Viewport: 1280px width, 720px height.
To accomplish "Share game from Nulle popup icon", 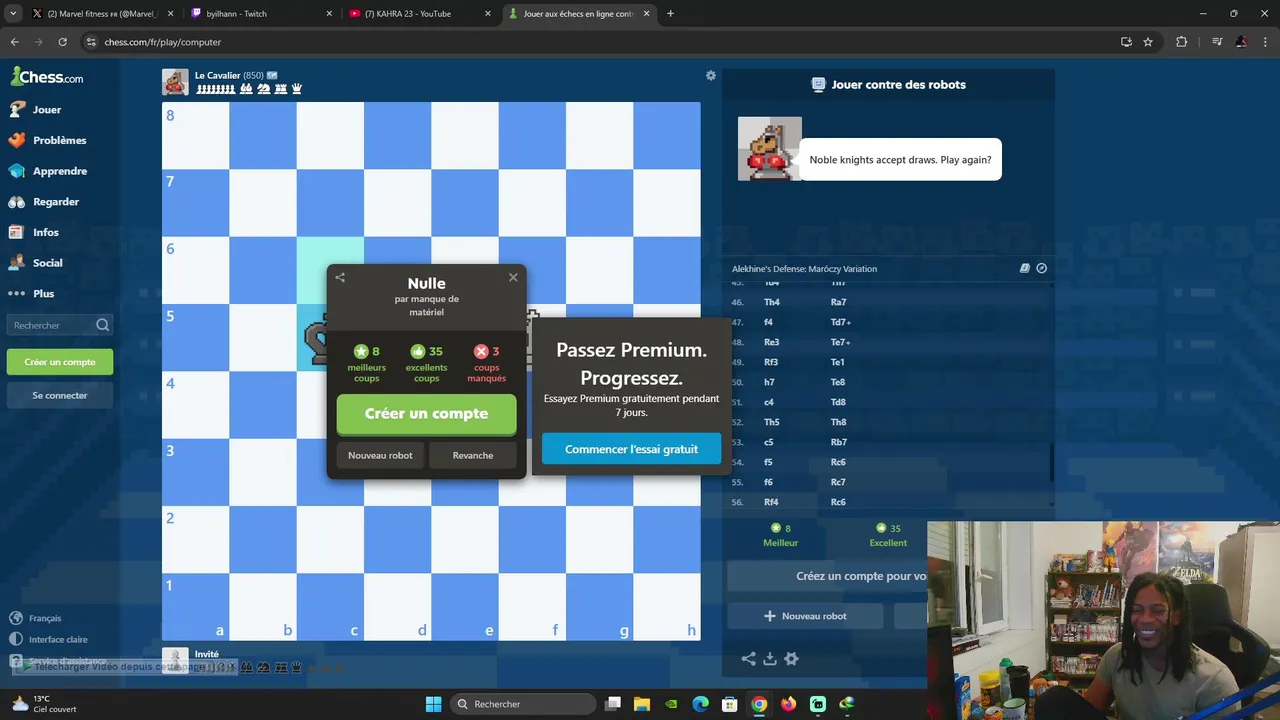I will point(340,277).
